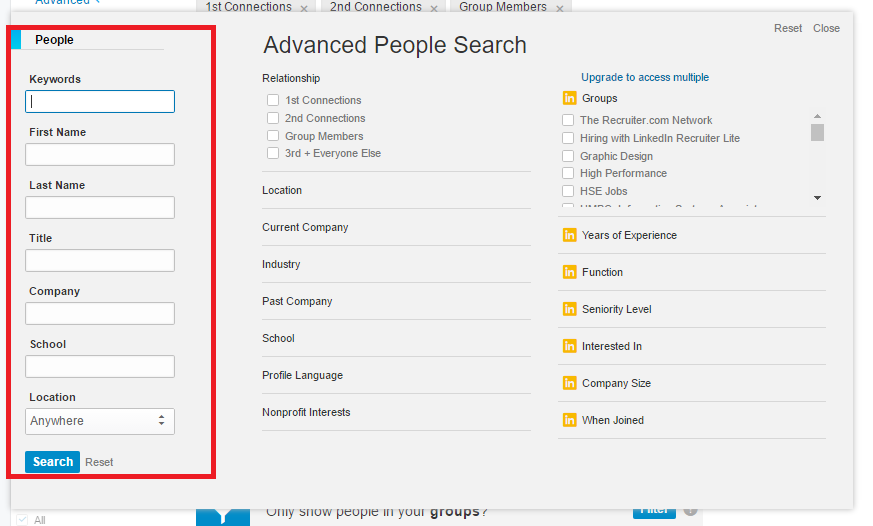Focus the Last Name input field
873x526 pixels.
100,207
